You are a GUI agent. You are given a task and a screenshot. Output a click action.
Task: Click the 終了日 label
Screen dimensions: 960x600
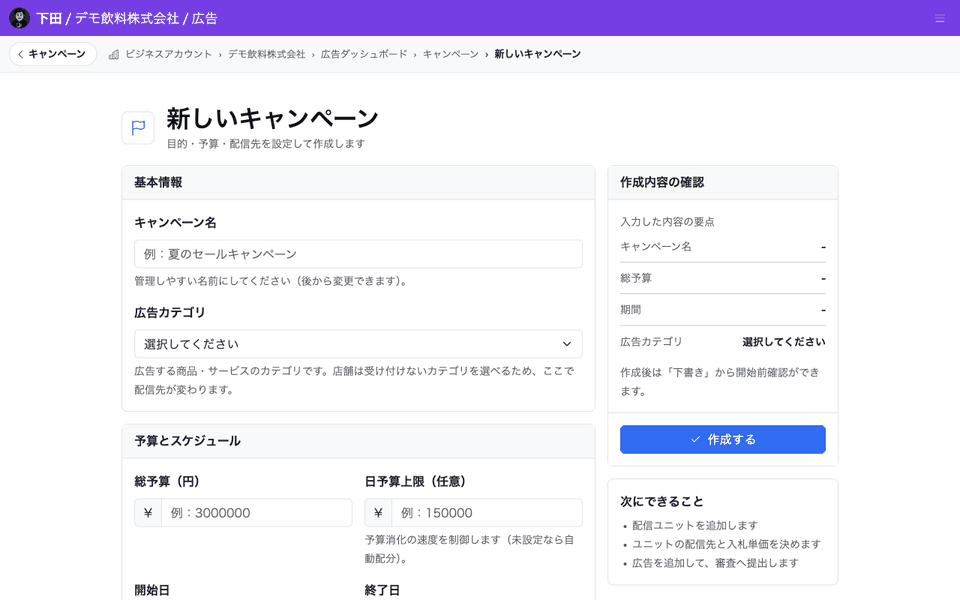382,590
